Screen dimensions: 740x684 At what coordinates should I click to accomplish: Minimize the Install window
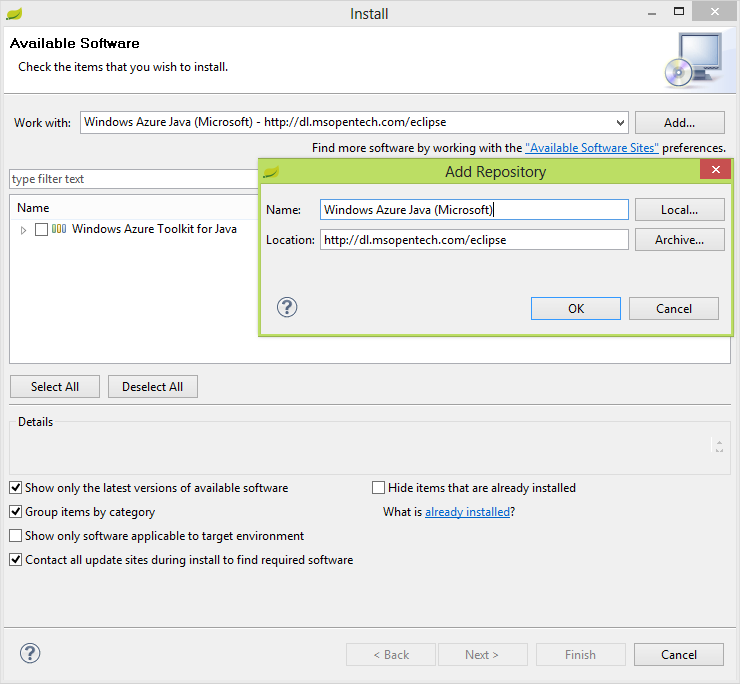652,13
